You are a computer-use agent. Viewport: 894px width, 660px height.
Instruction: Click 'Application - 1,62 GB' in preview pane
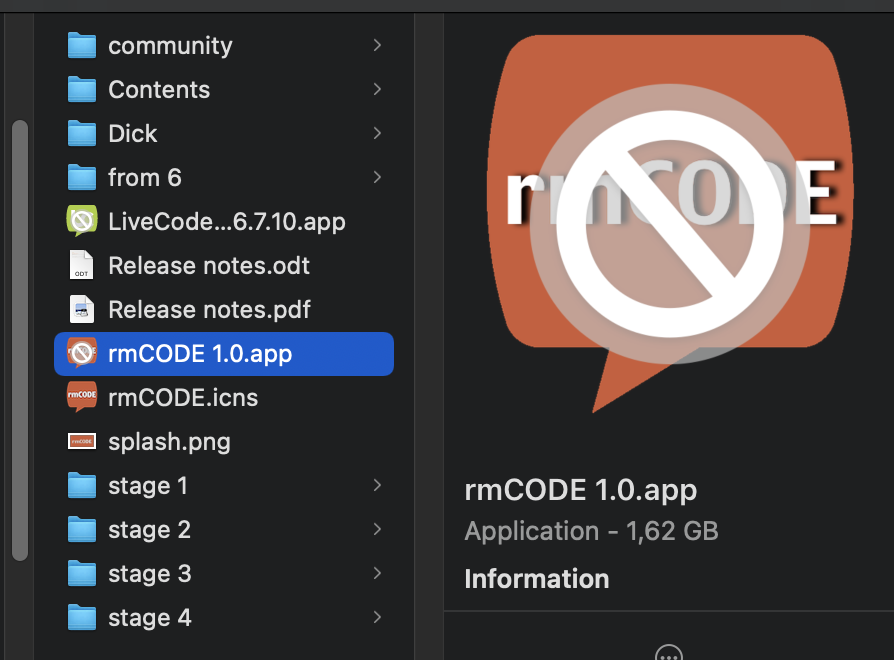pos(591,531)
